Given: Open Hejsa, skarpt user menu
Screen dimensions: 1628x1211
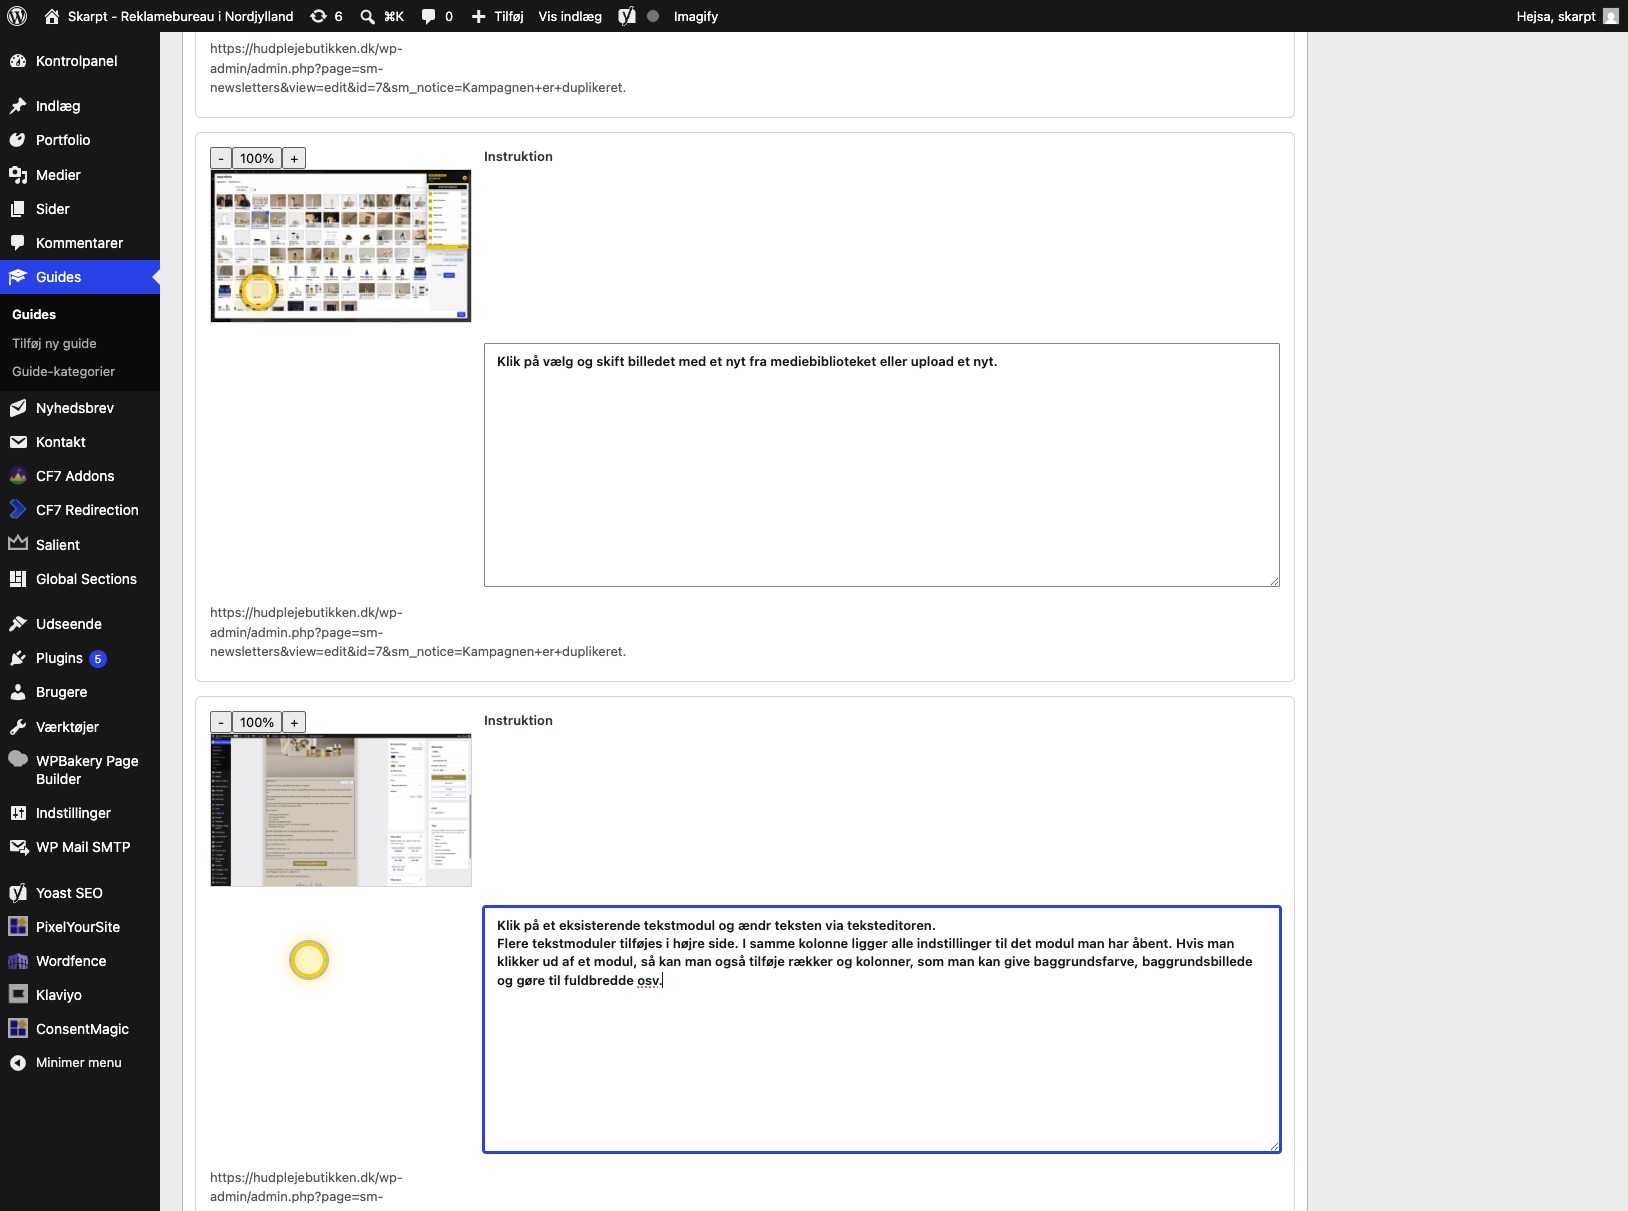Looking at the screenshot, I should 1567,16.
